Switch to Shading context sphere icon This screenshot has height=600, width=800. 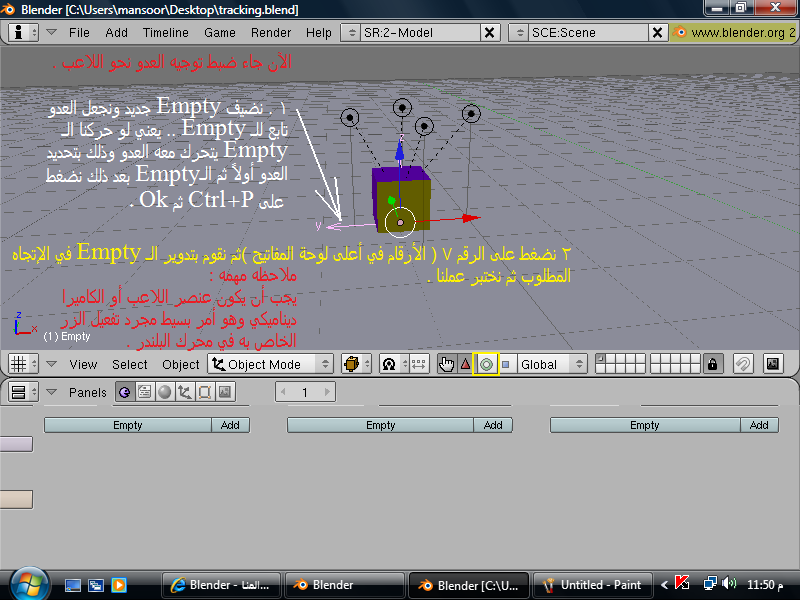coord(164,392)
